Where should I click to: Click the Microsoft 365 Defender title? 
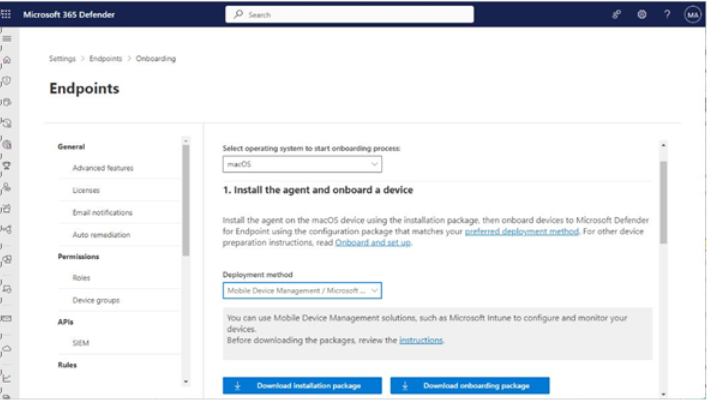[x=69, y=14]
